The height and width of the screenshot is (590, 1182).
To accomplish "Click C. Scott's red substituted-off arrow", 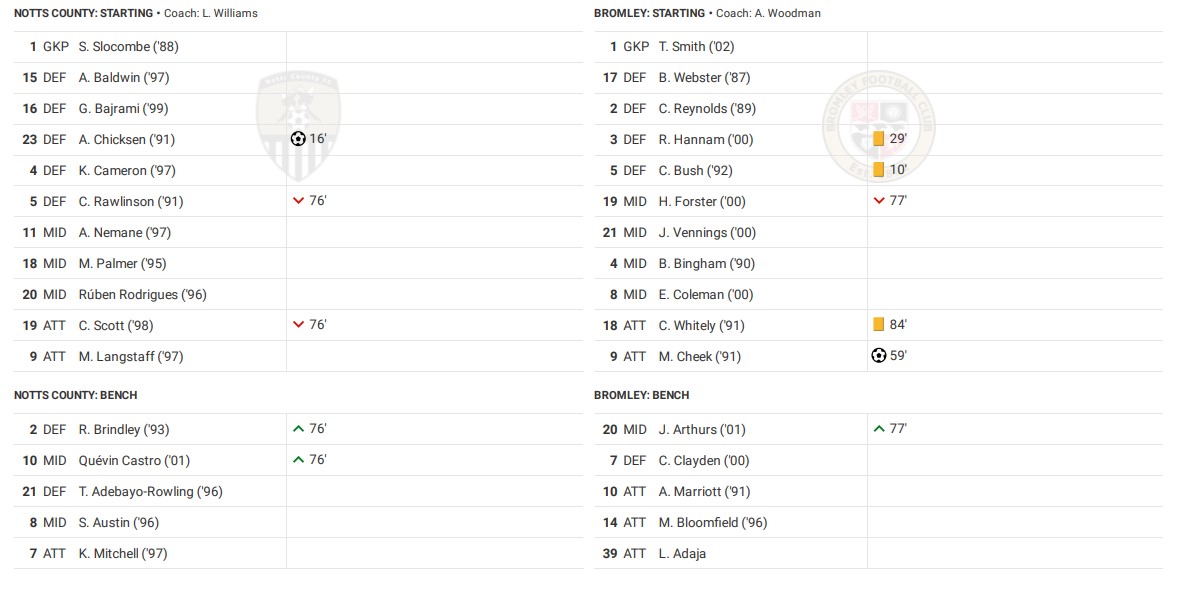I will click(x=298, y=325).
